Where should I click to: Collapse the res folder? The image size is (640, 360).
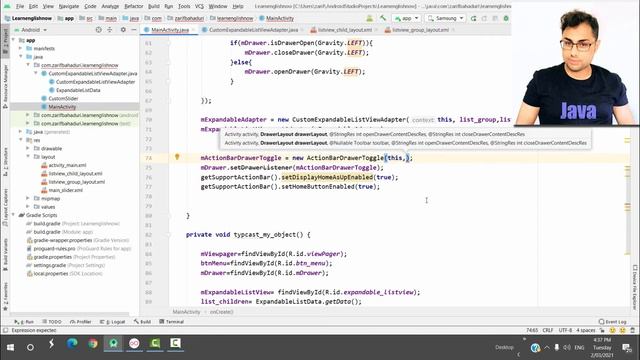click(20, 140)
